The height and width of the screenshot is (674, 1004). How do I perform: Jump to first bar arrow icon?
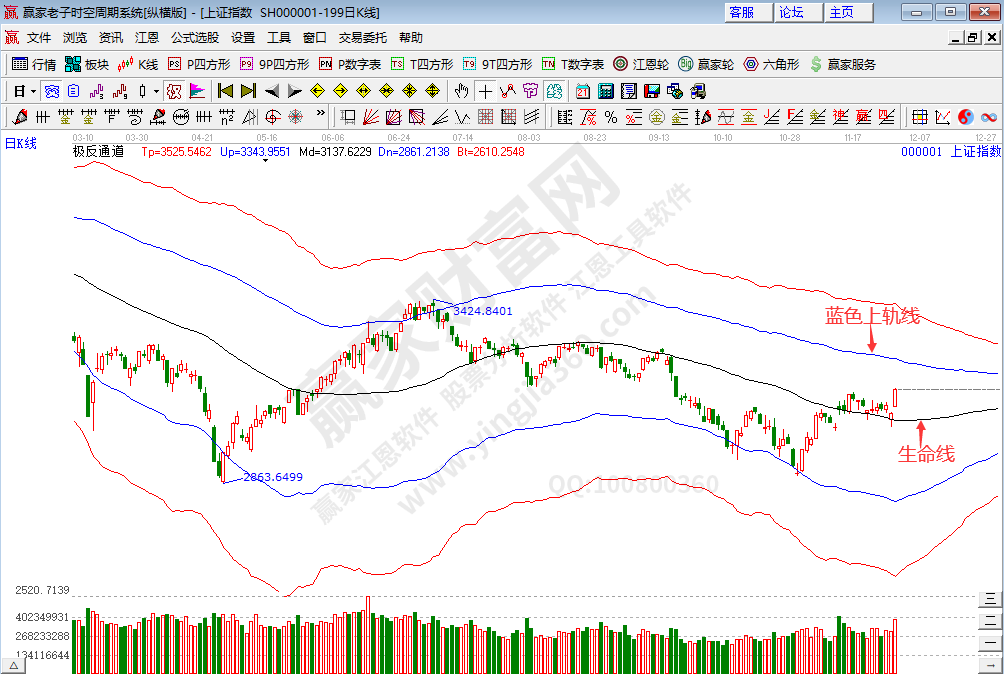(225, 91)
